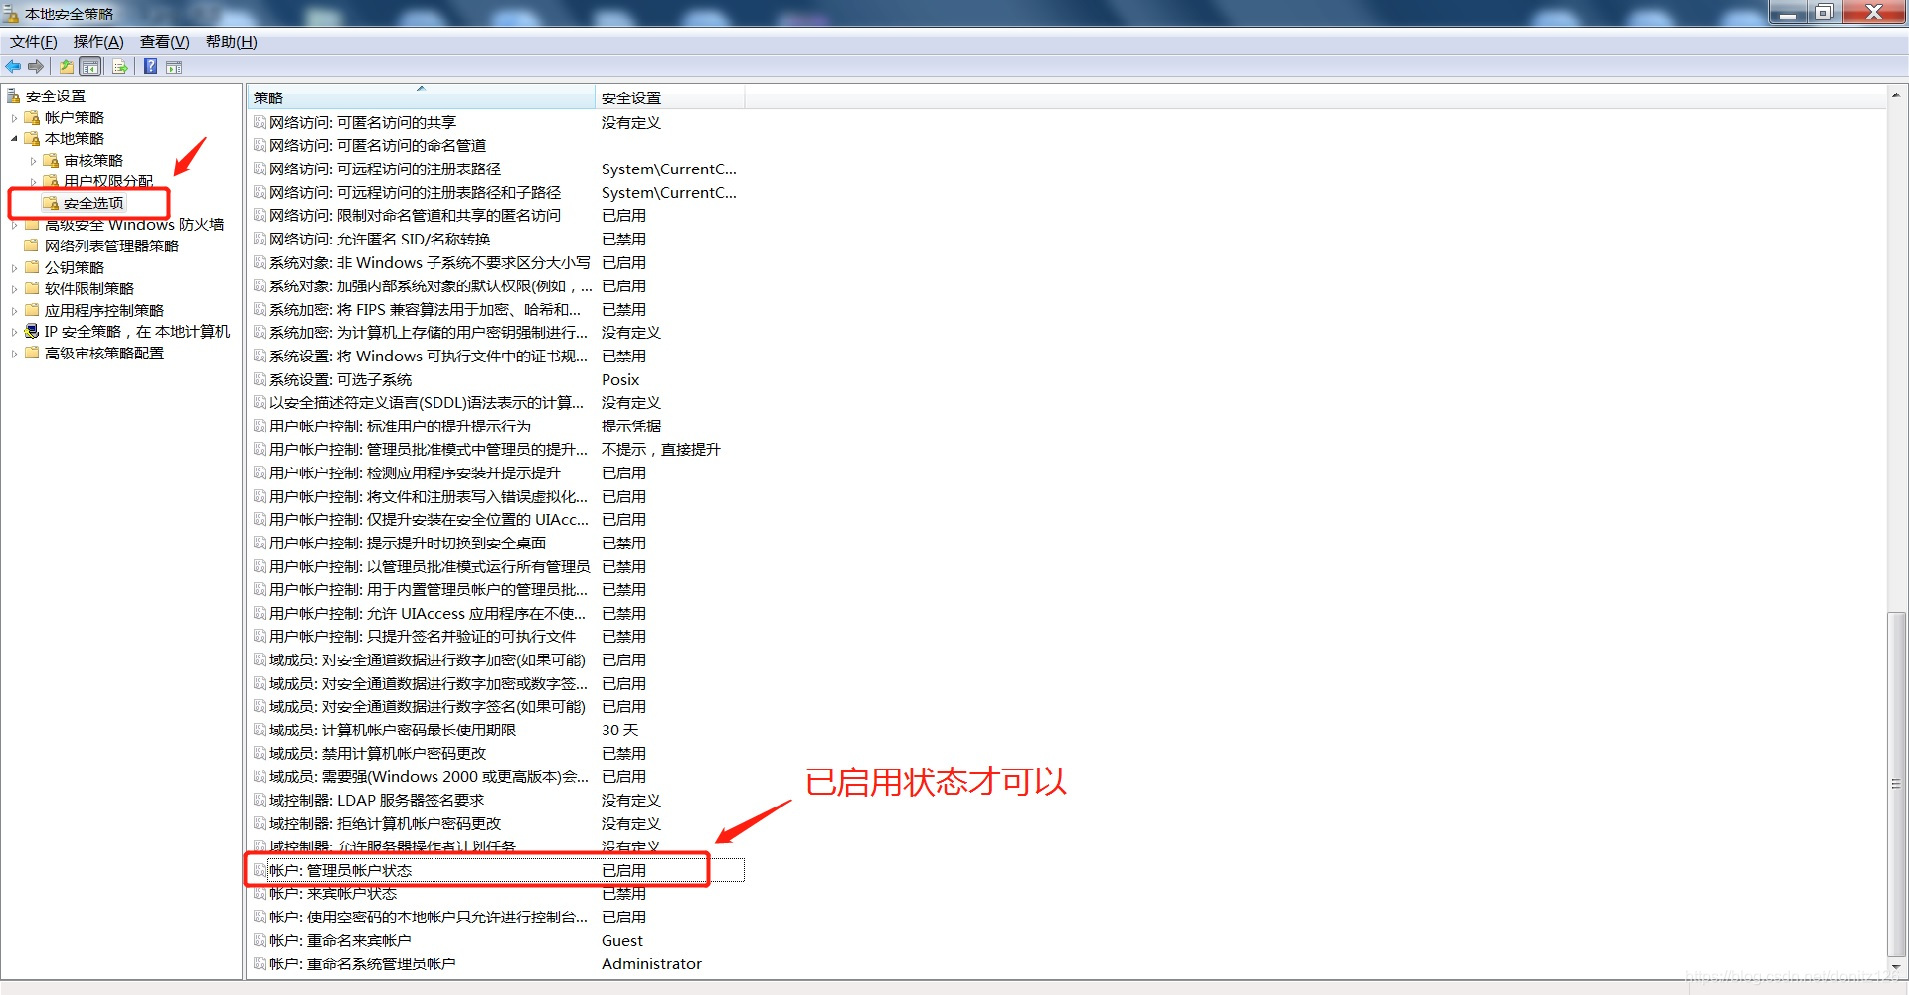Expand the 公钥策略 tree node

coord(13,266)
